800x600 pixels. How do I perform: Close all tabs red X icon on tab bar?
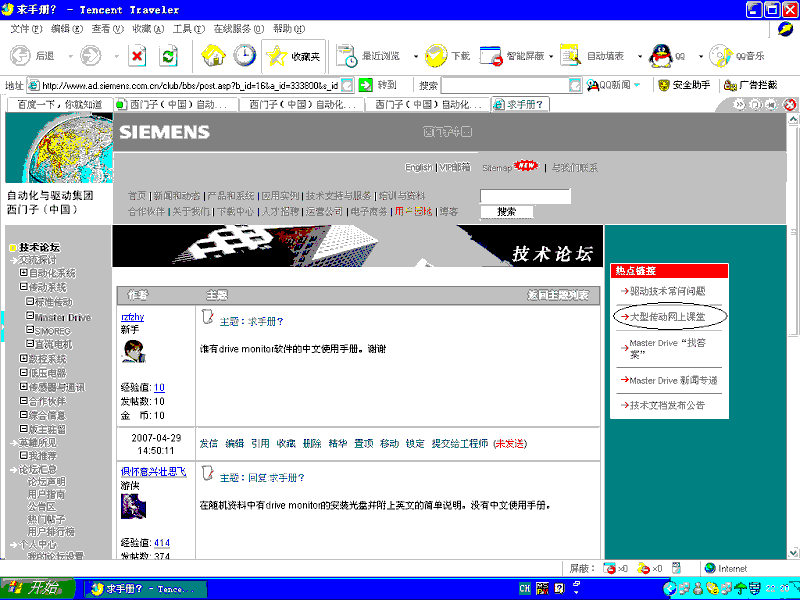789,105
